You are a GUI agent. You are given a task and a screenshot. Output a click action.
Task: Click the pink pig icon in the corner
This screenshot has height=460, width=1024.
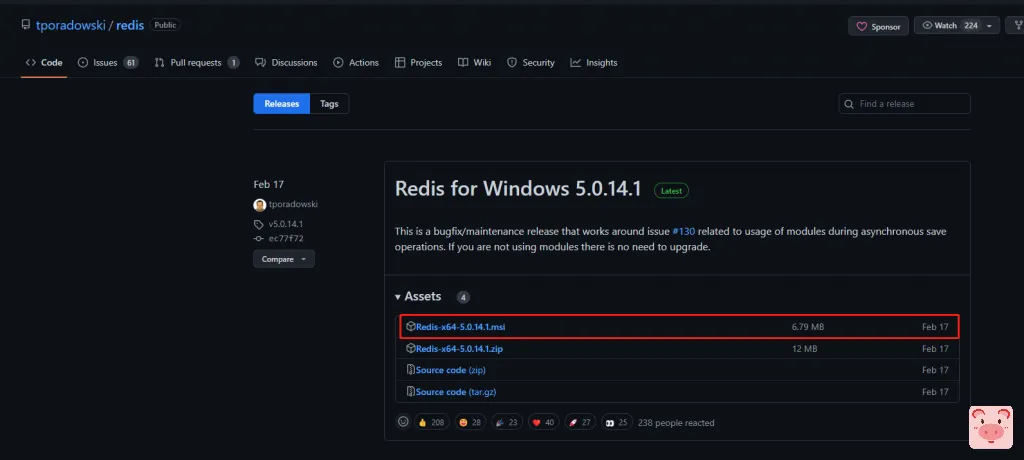pos(990,427)
